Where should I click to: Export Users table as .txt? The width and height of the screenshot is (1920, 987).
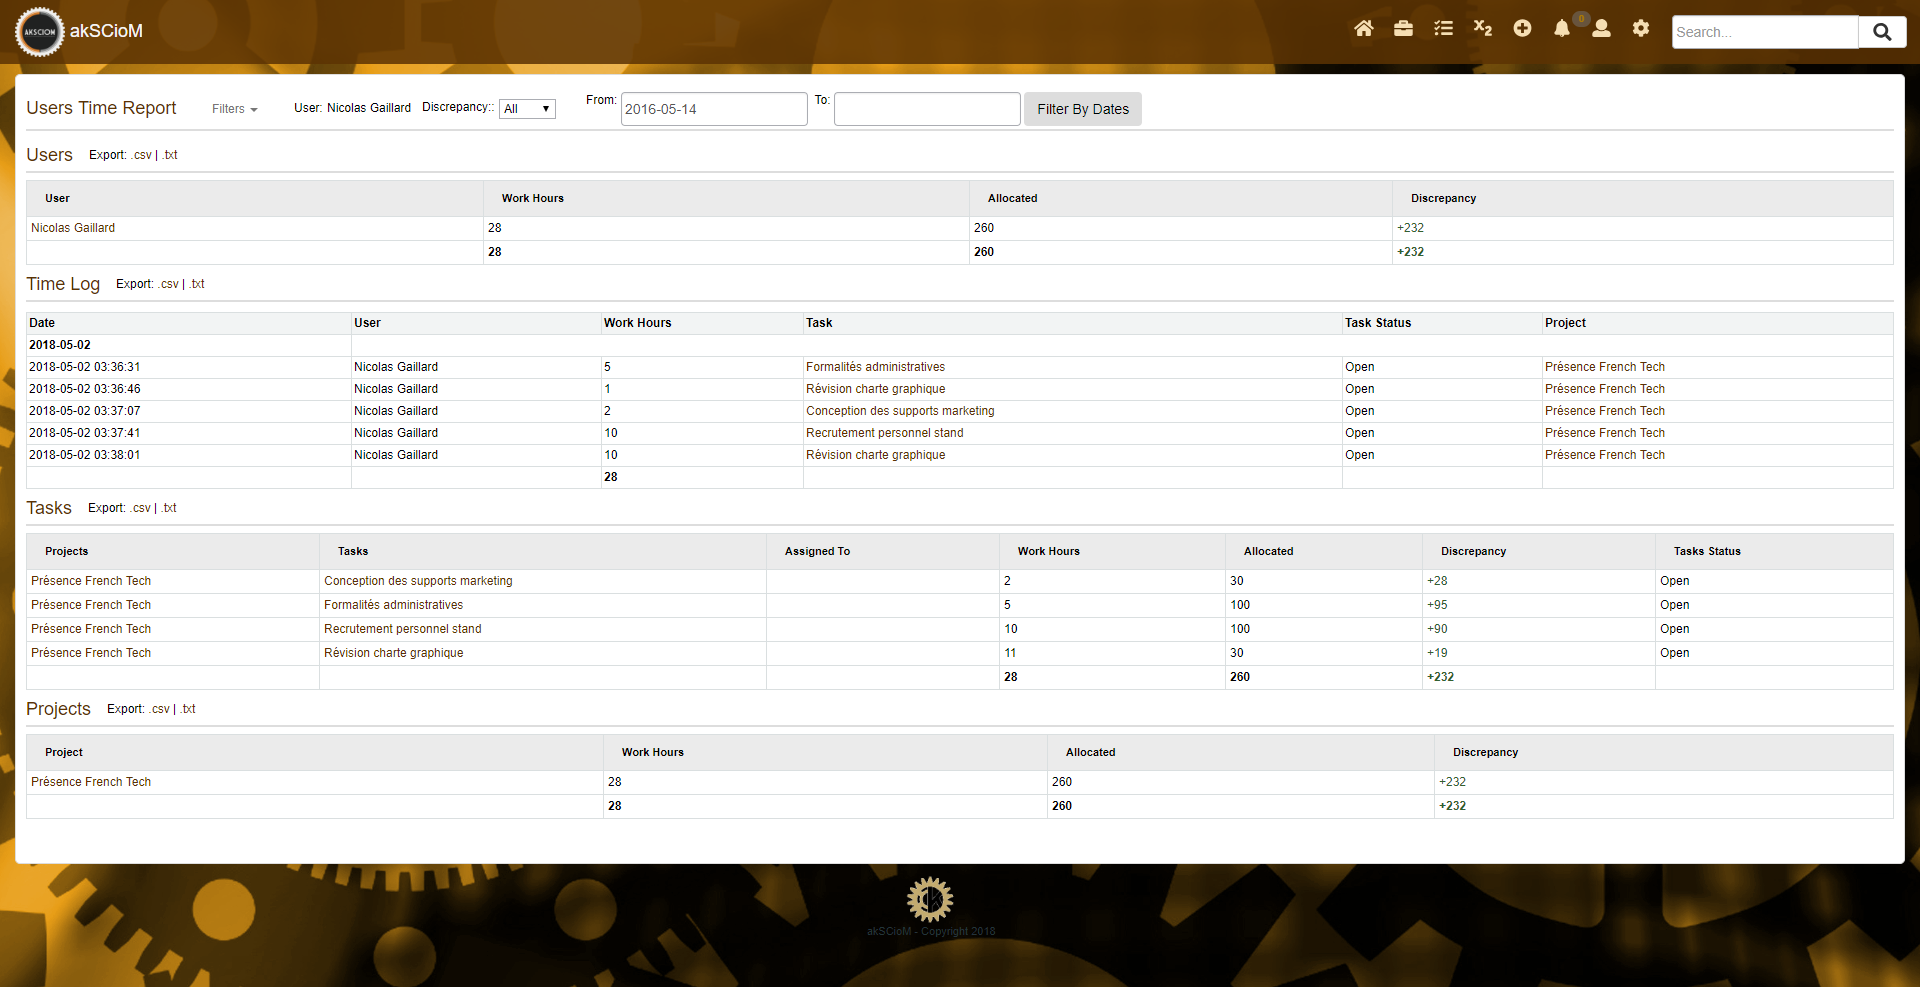(x=170, y=155)
